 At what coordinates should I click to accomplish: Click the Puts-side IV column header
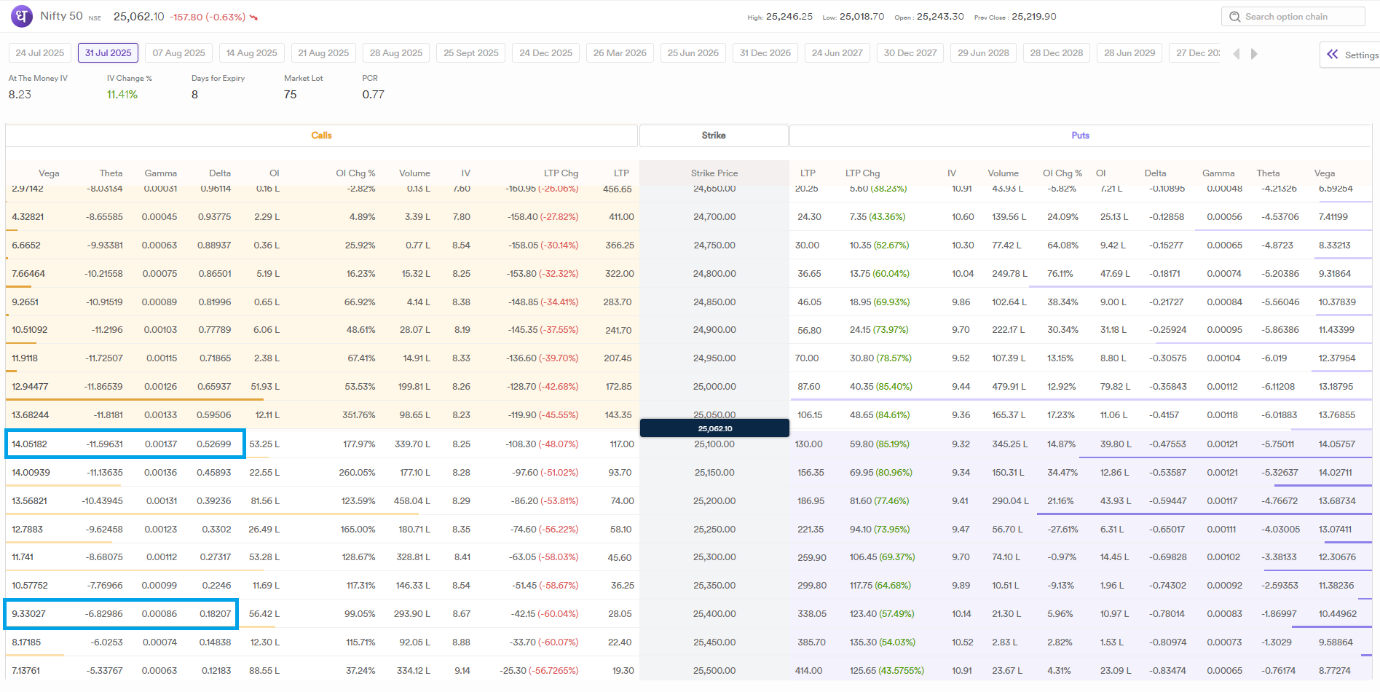coord(952,173)
